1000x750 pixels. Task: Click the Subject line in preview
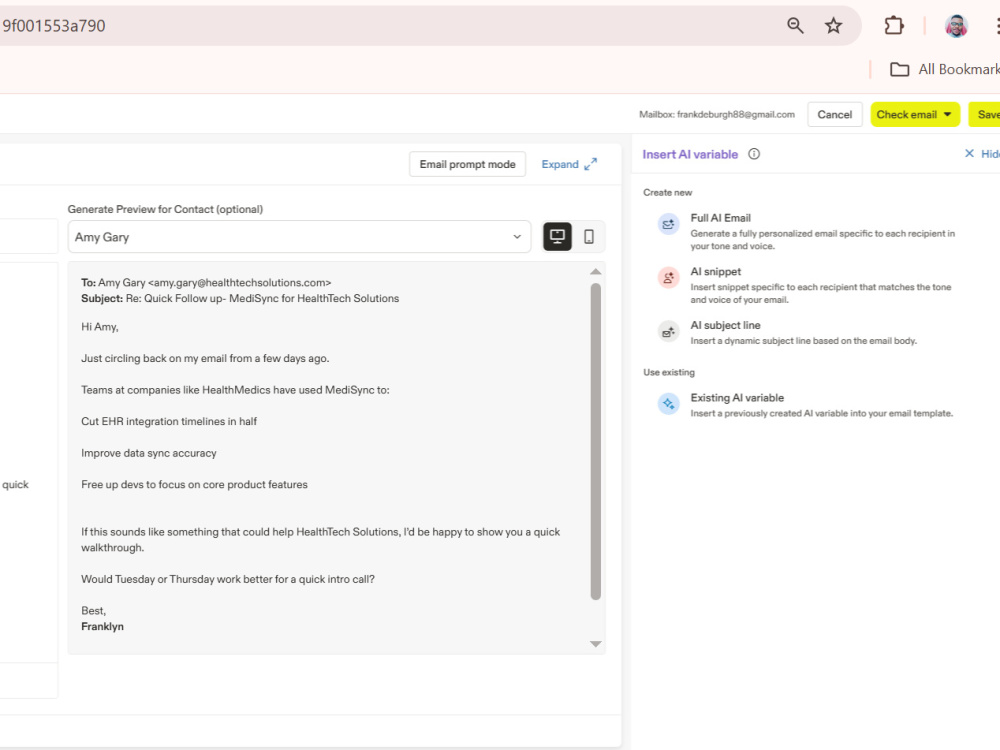(240, 298)
